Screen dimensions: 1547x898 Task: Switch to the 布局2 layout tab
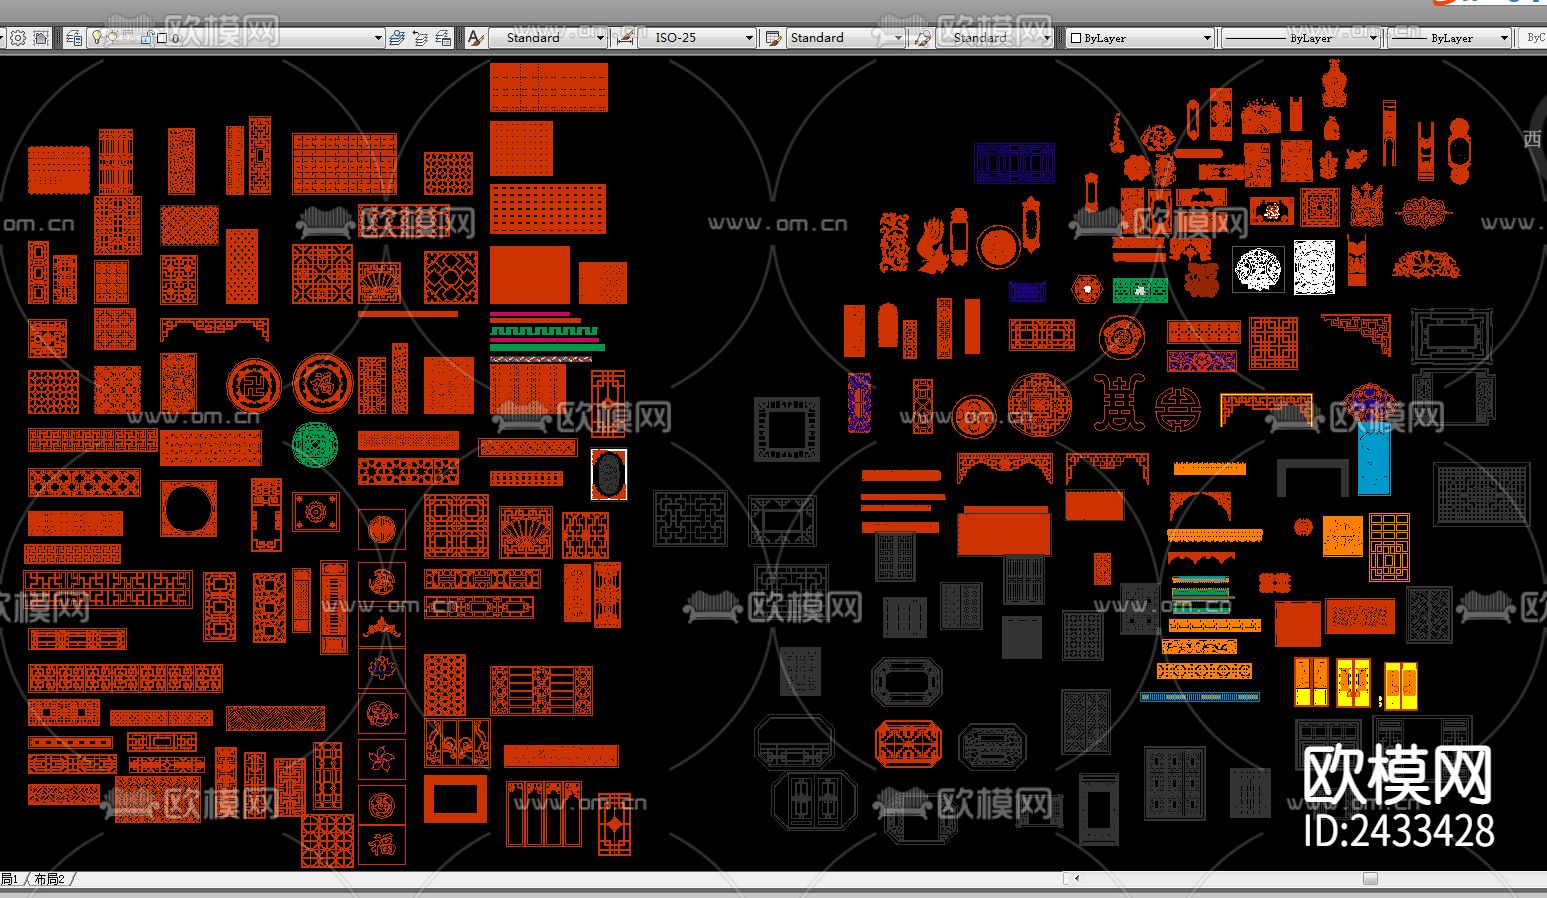click(49, 879)
